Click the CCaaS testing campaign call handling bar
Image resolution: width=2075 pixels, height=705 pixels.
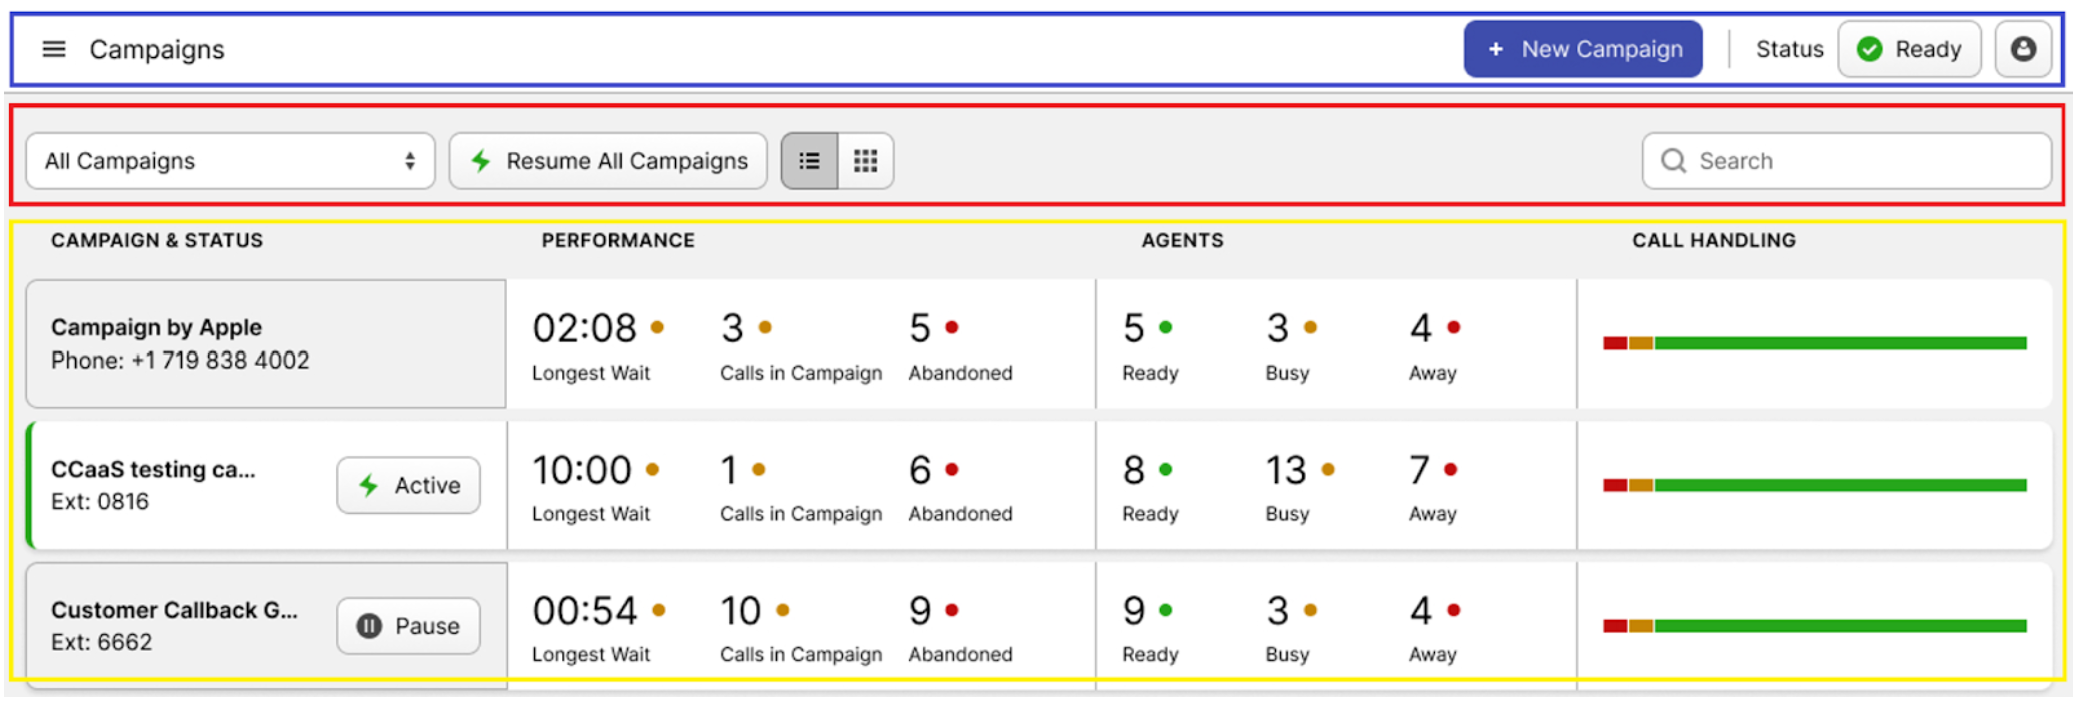(1814, 485)
